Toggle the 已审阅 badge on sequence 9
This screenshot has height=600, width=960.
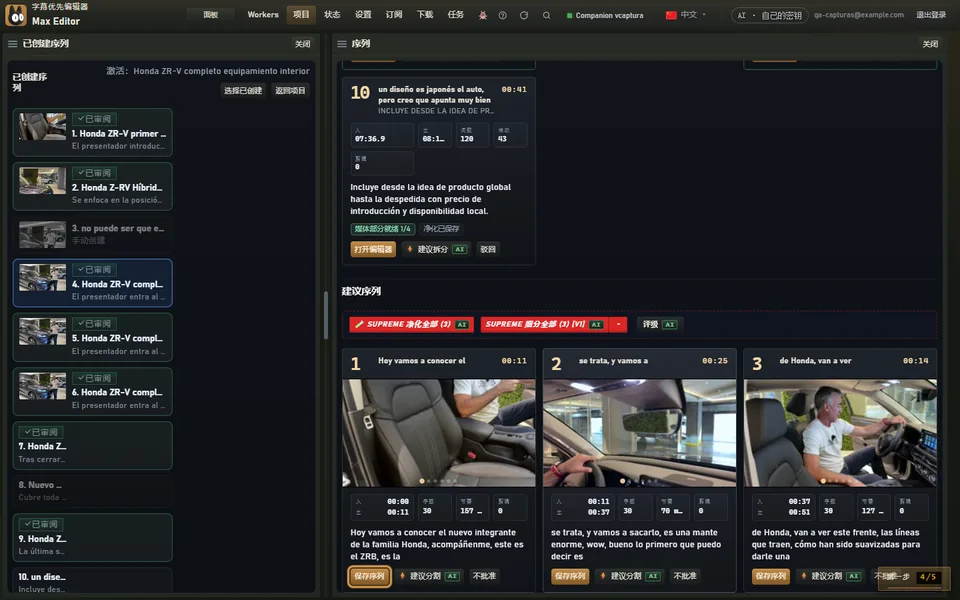[40, 524]
